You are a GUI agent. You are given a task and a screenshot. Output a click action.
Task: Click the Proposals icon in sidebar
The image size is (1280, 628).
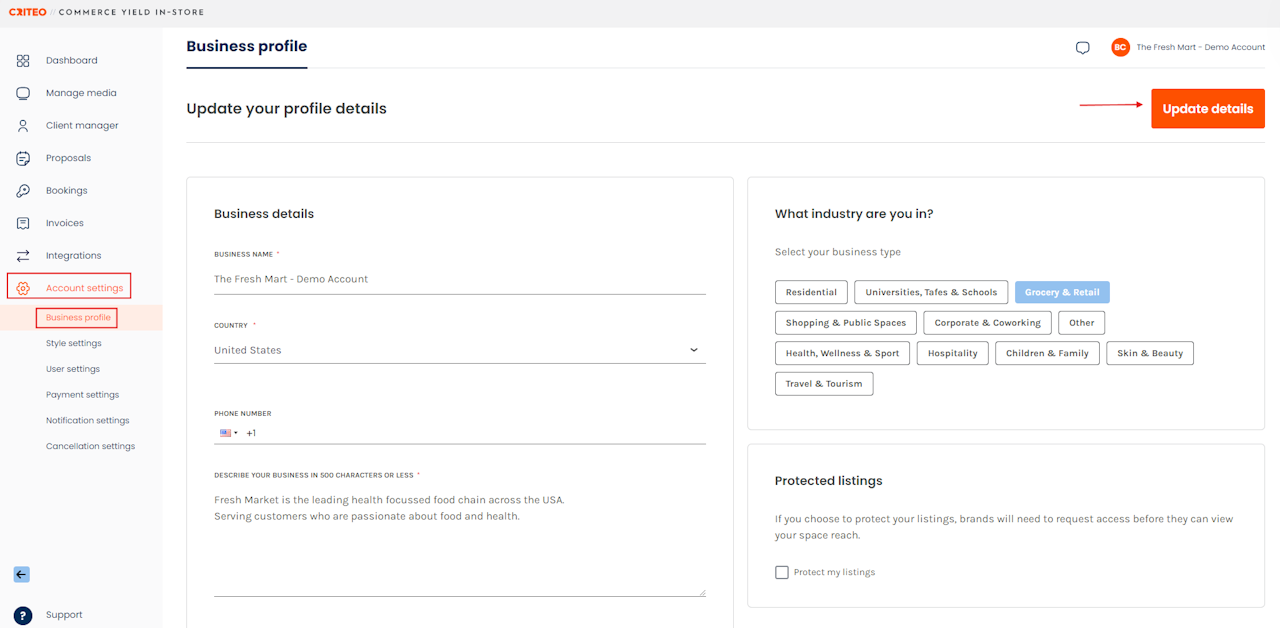23,158
